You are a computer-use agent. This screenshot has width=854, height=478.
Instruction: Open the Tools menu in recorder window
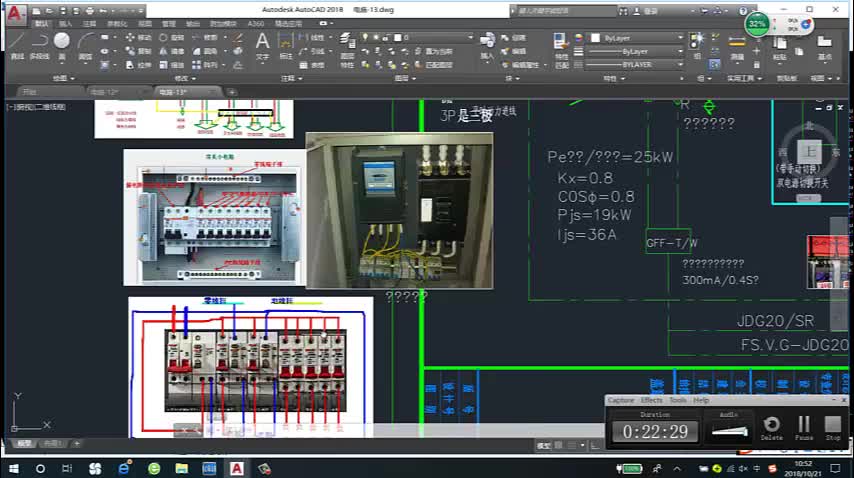click(678, 400)
